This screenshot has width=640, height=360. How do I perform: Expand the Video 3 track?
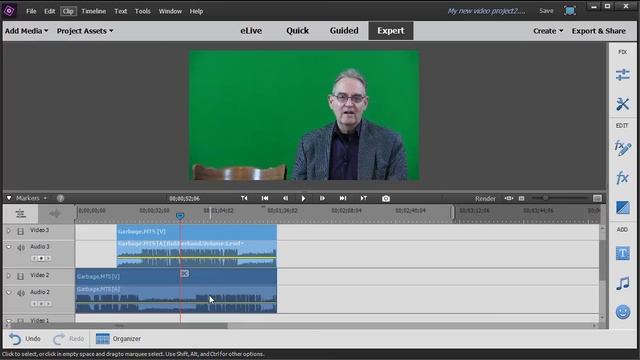click(x=9, y=231)
